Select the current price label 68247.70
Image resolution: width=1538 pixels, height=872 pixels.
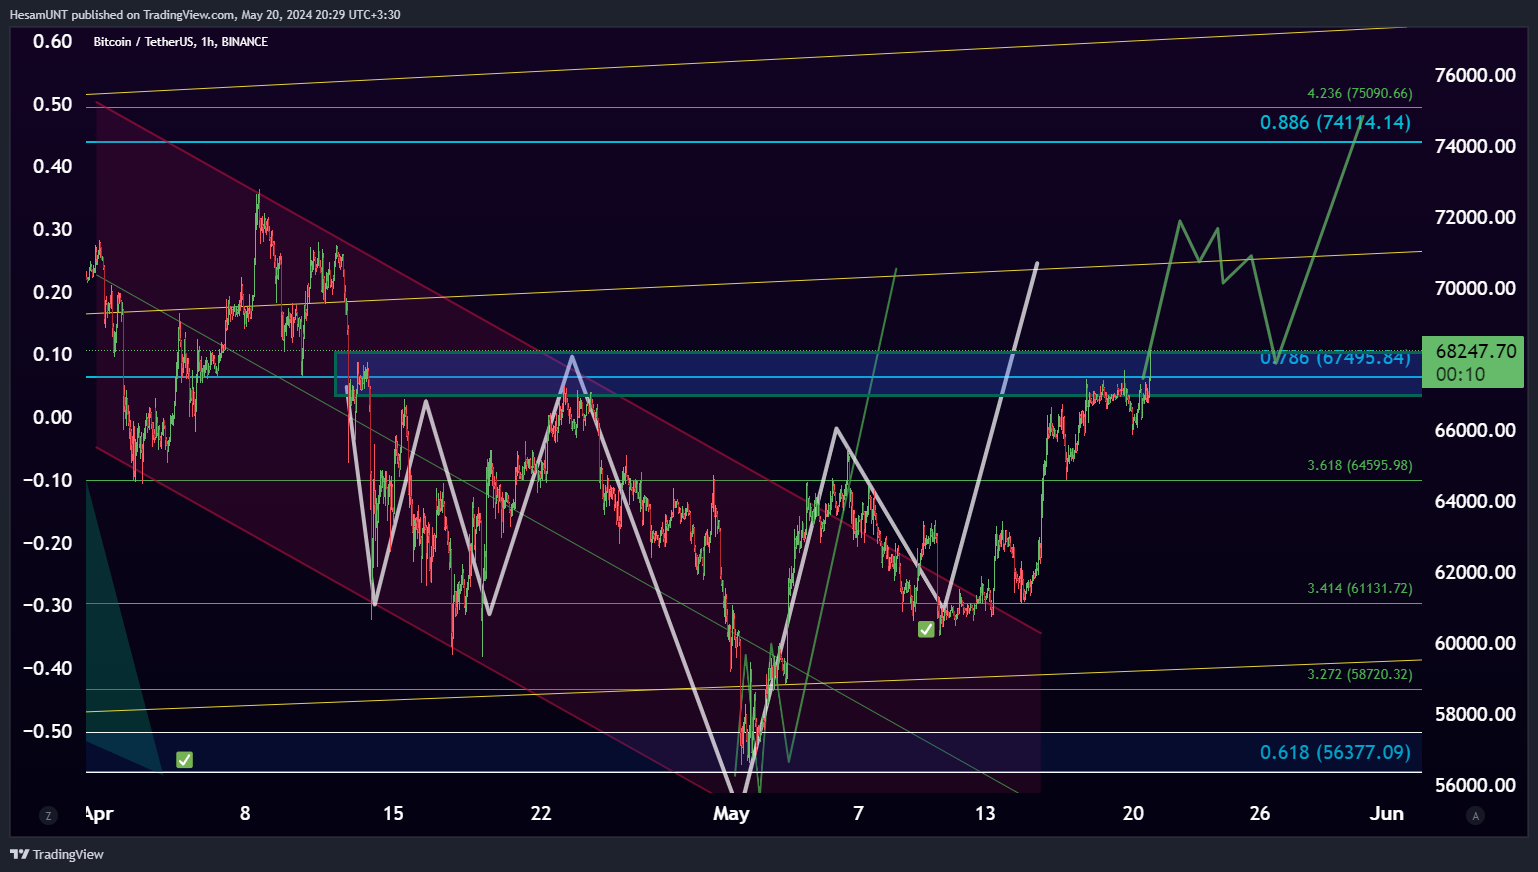[x=1476, y=351]
